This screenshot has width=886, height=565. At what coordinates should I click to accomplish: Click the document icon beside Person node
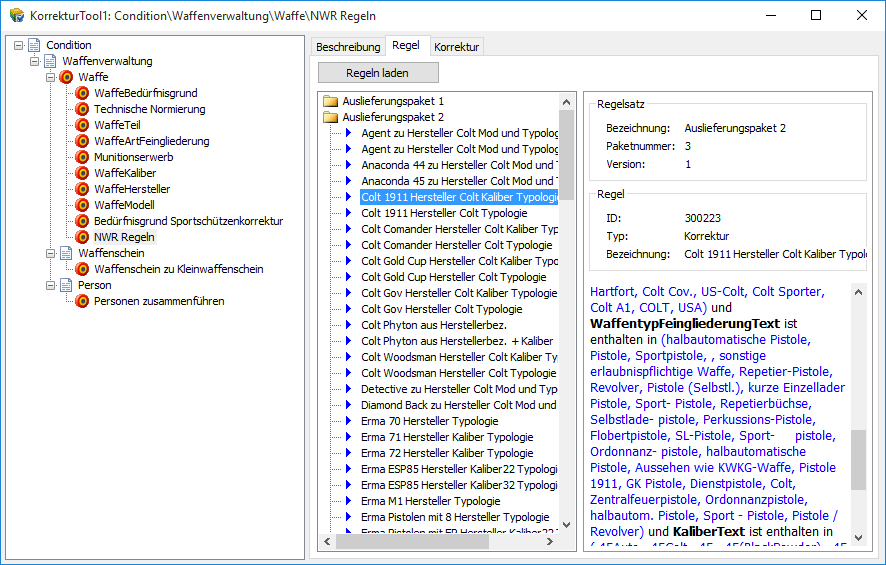pos(67,285)
